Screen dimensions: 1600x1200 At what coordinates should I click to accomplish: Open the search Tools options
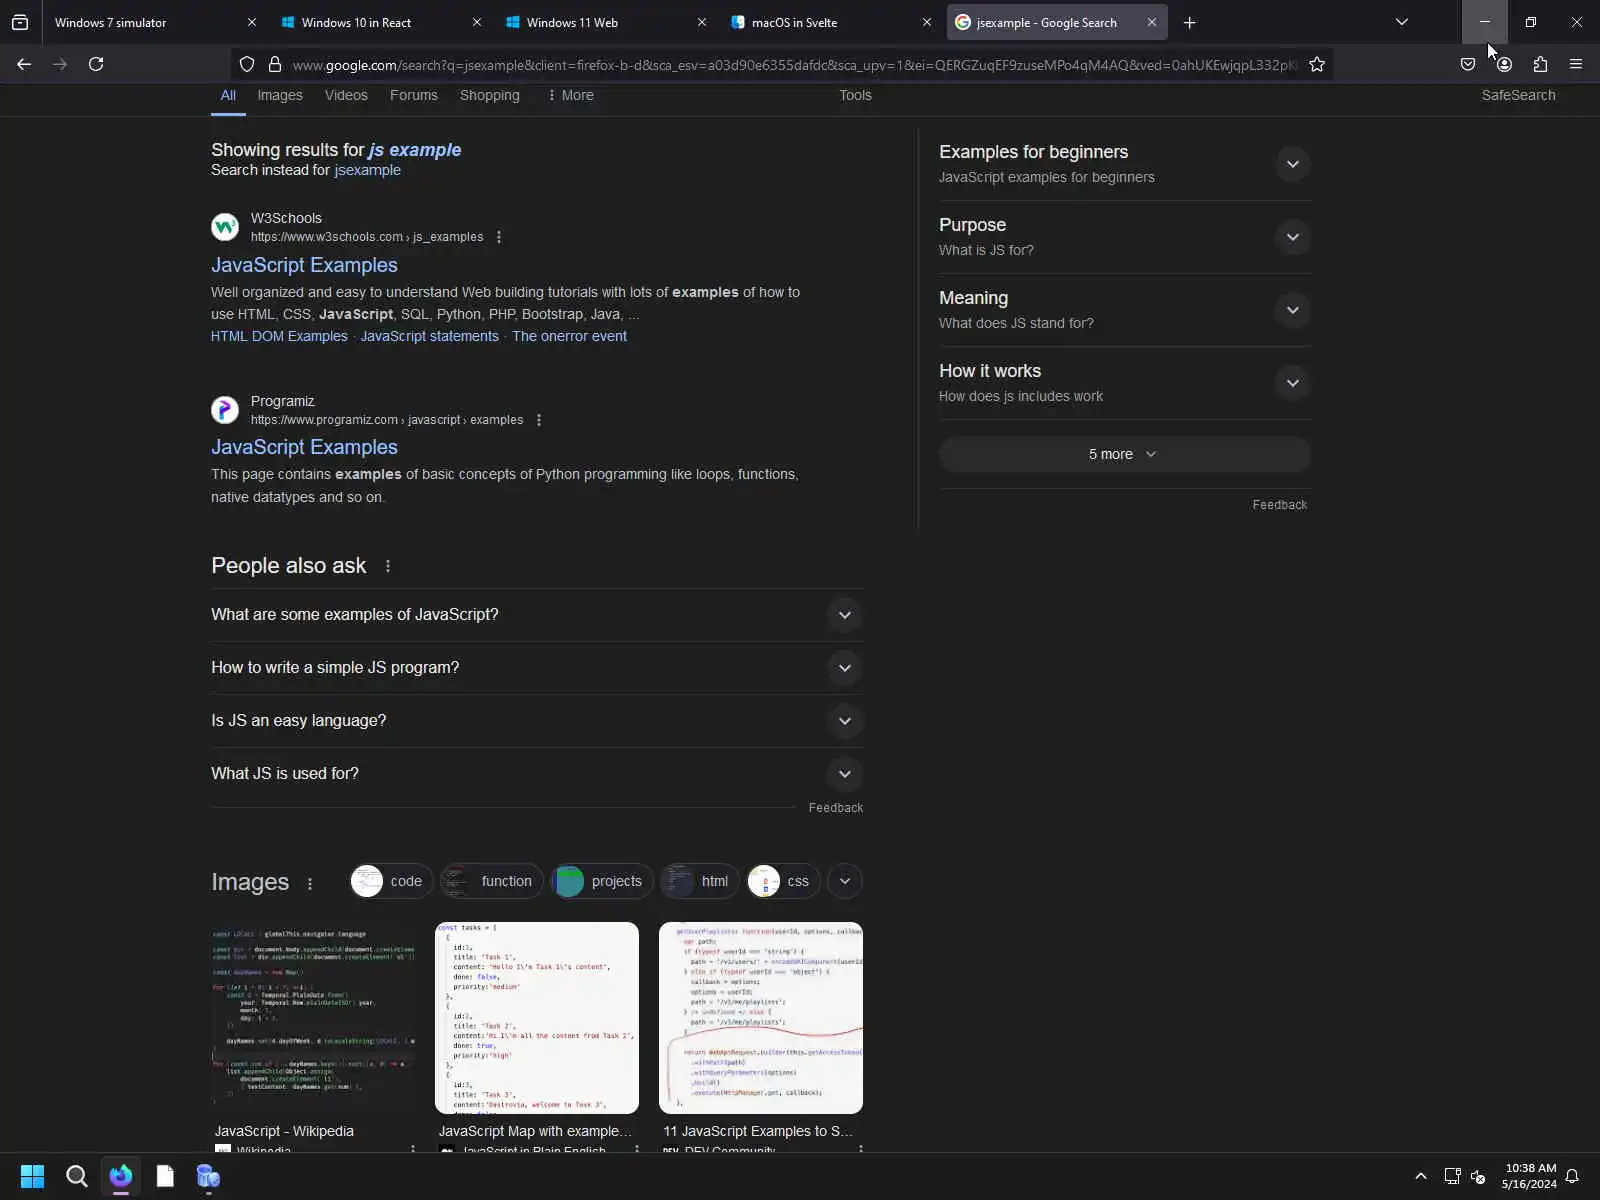tap(855, 95)
